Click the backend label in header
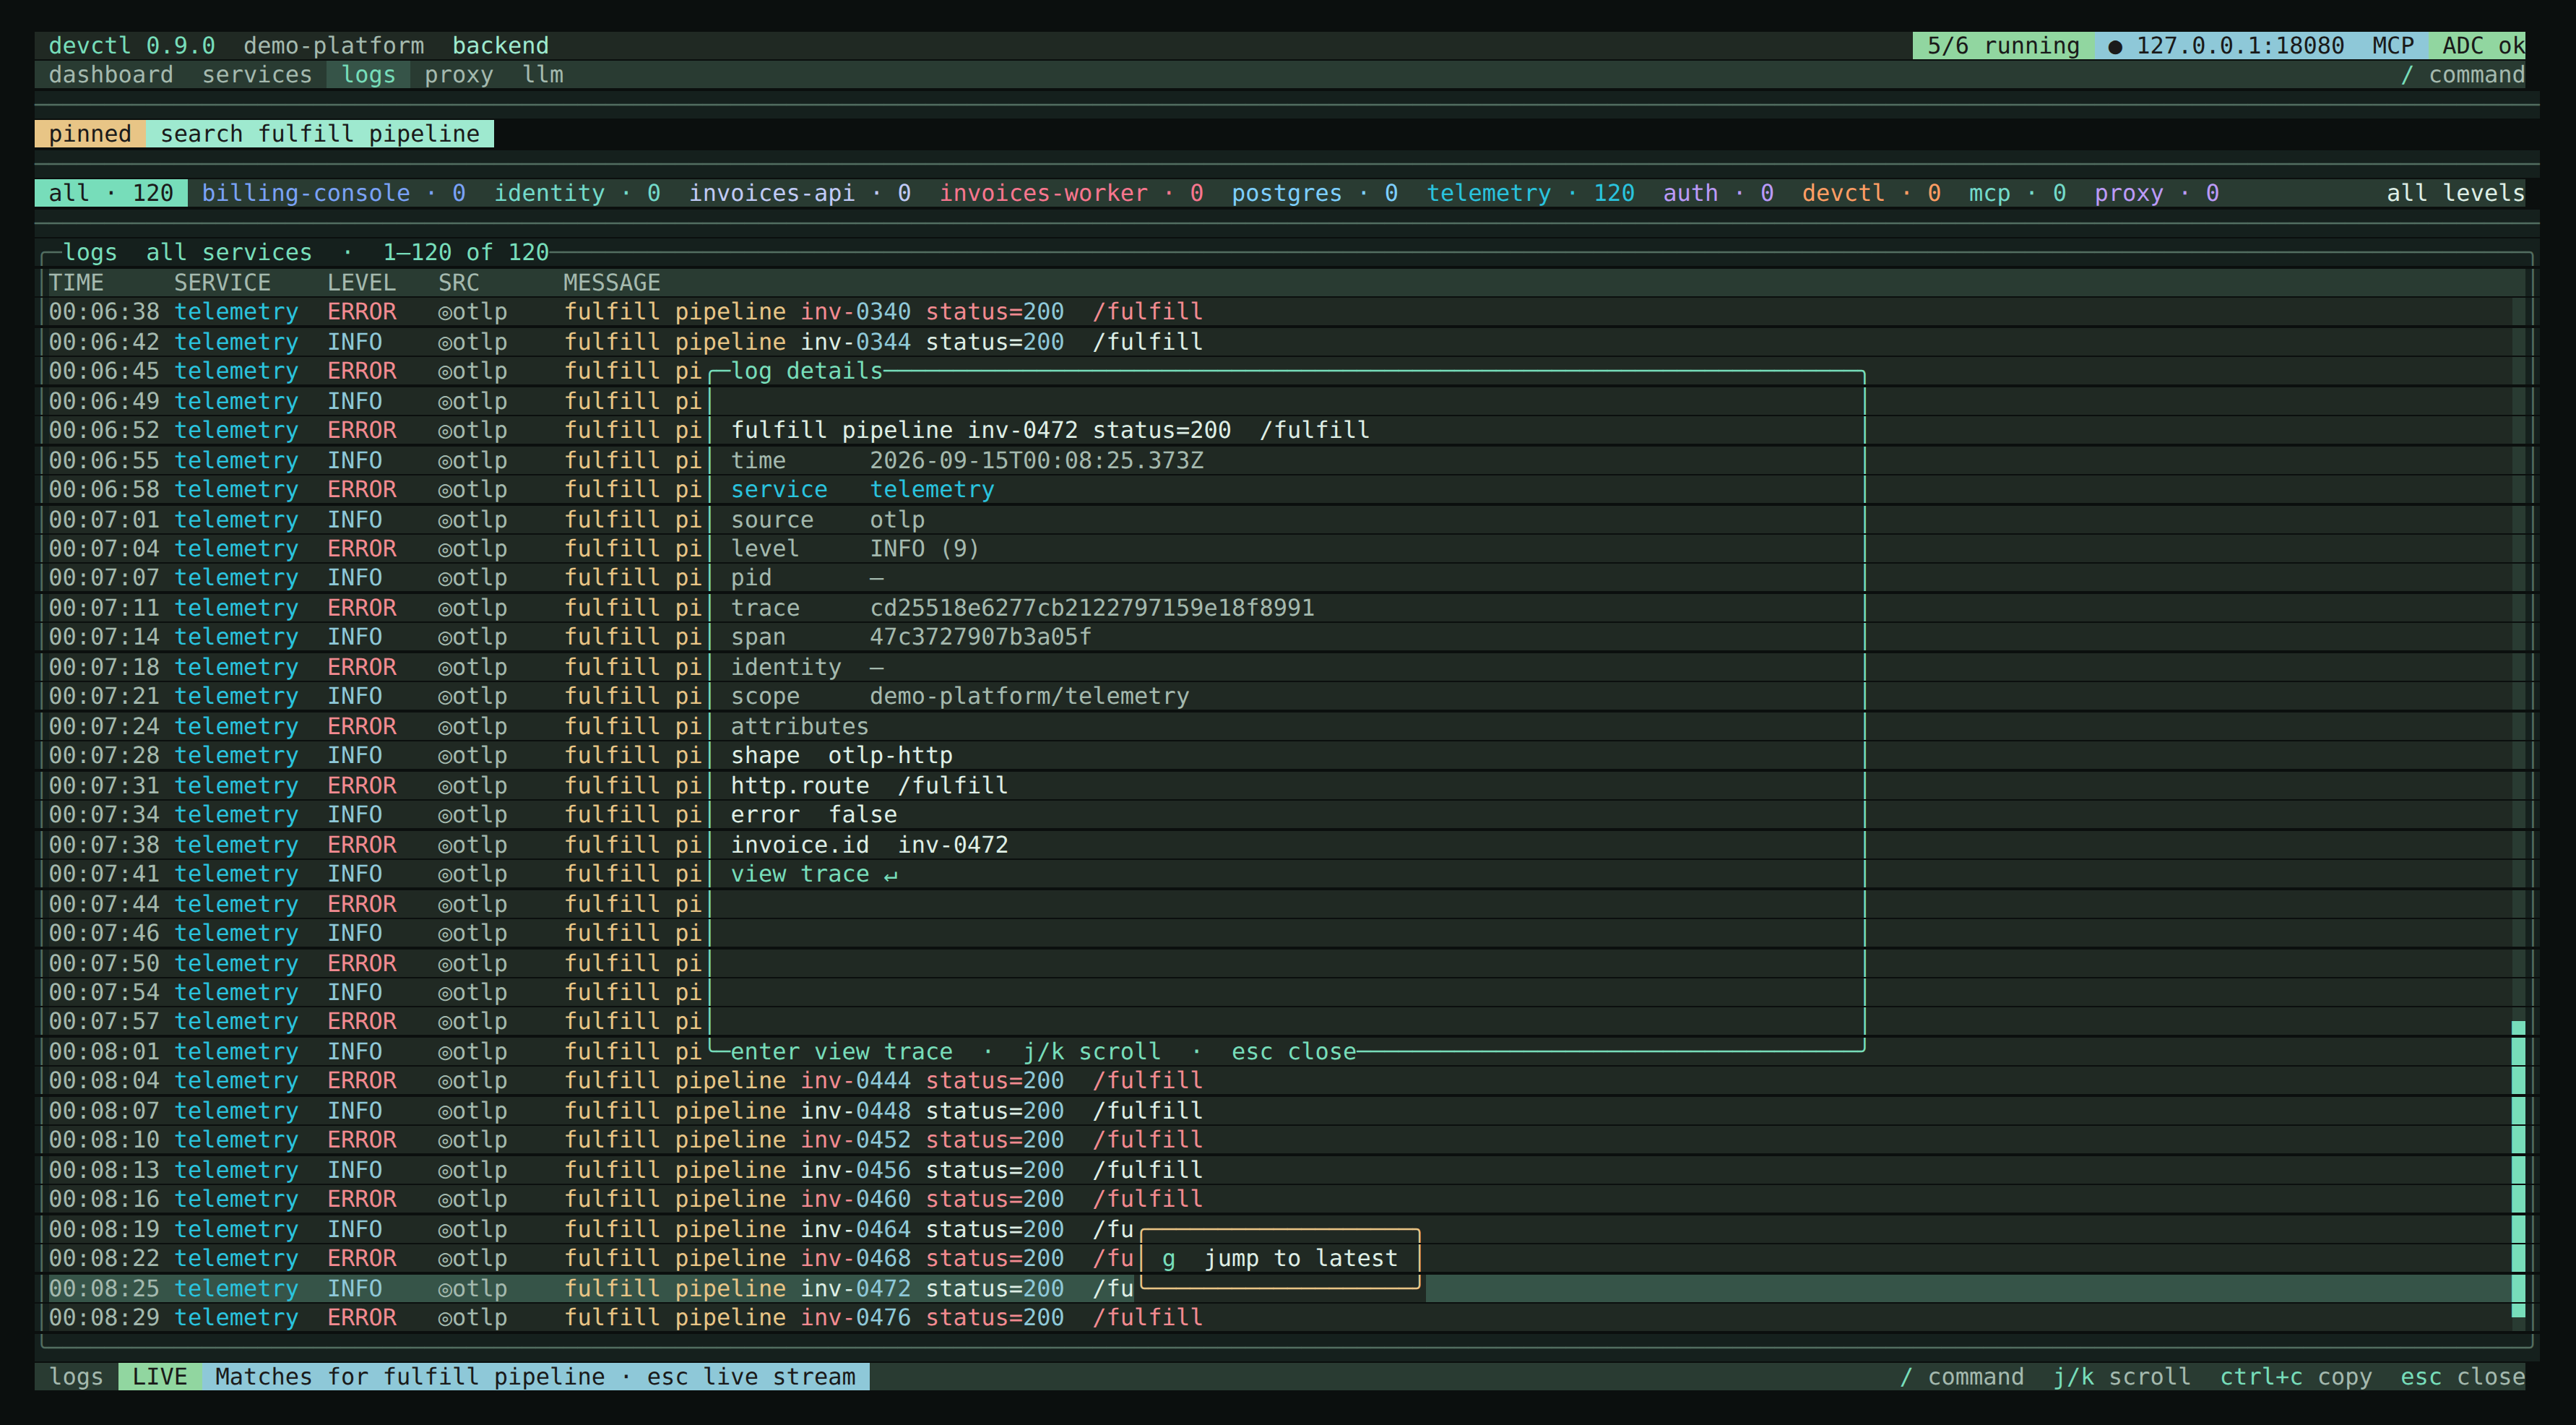Screen dimensions: 2576x1425 500,46
